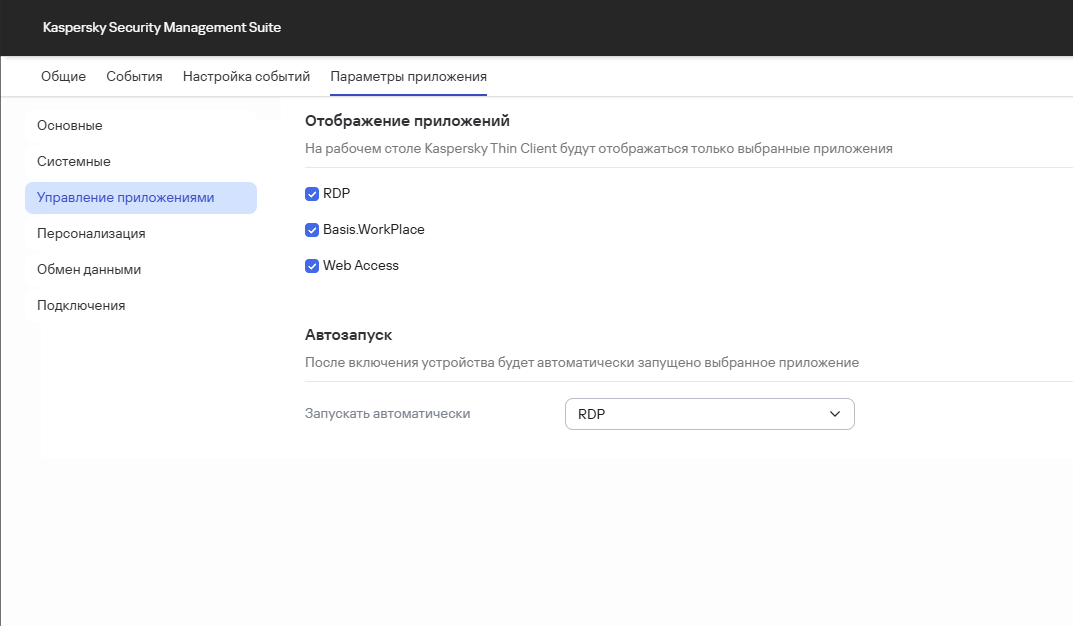Switch to the Общие tab
This screenshot has height=626, width=1073.
click(63, 77)
